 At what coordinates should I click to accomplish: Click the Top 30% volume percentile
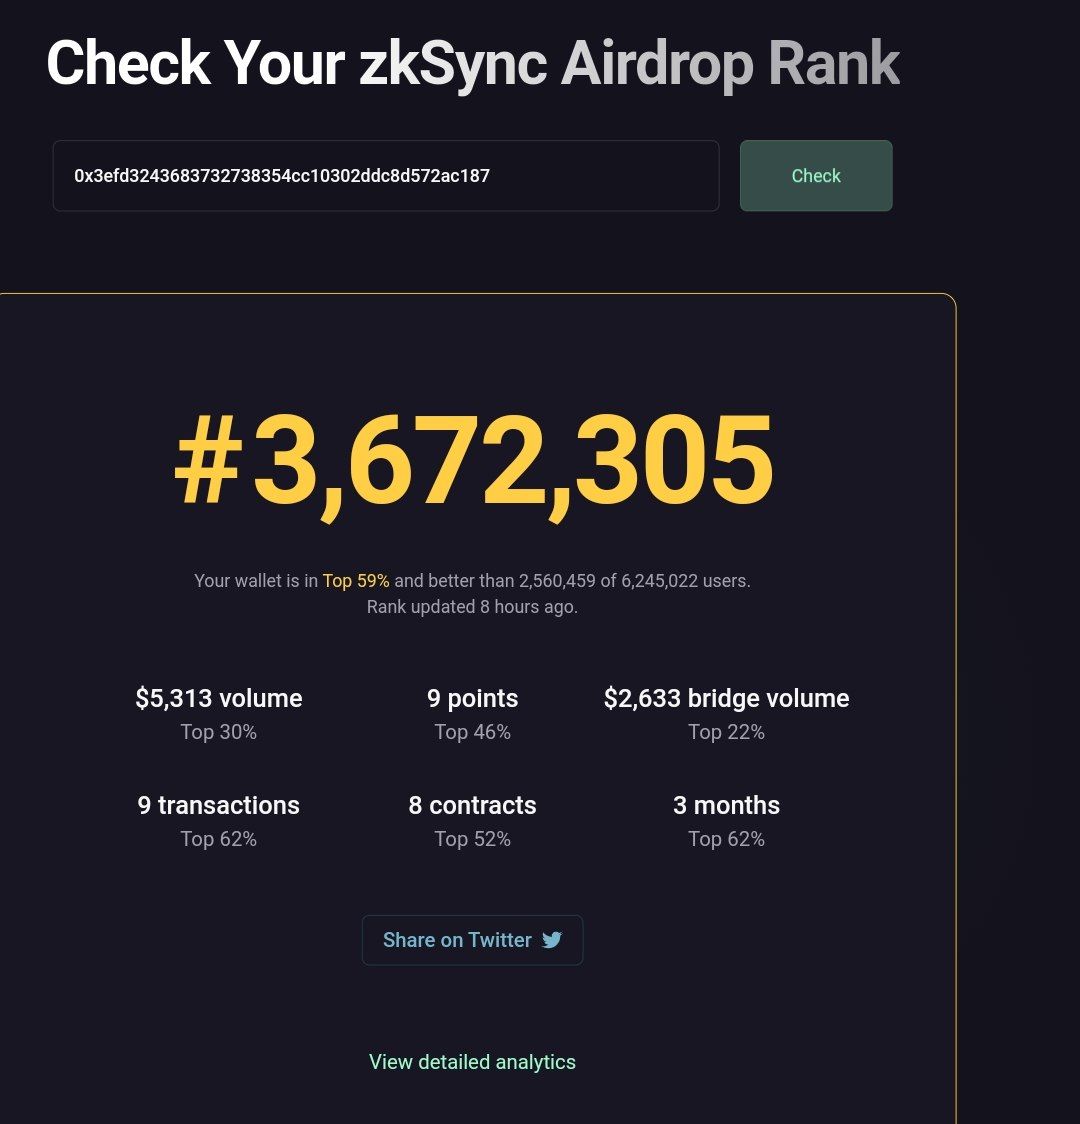(219, 732)
